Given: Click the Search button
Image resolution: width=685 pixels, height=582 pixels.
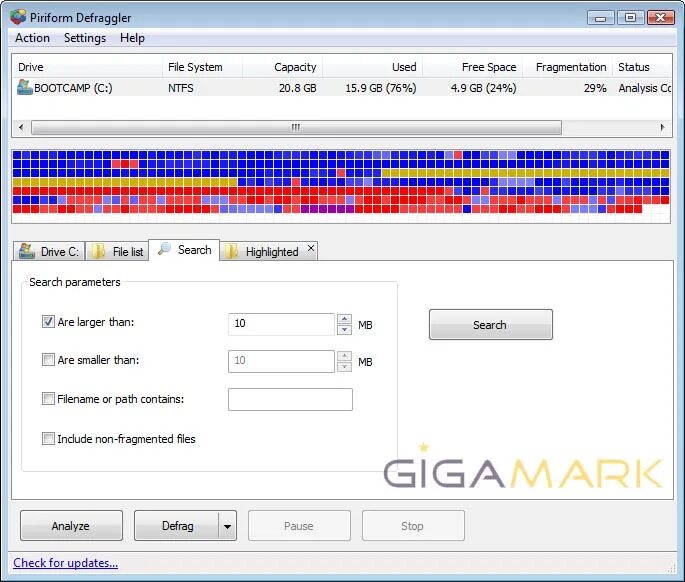Looking at the screenshot, I should (491, 325).
